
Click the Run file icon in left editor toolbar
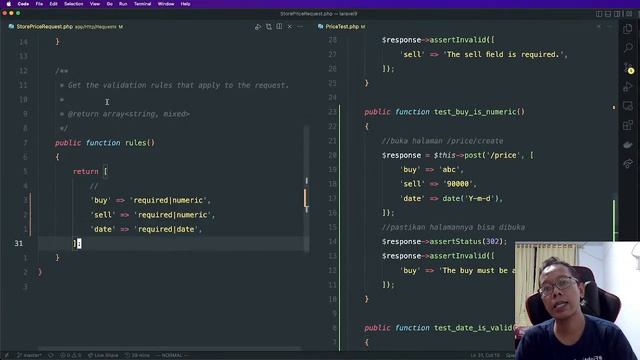(x=258, y=27)
